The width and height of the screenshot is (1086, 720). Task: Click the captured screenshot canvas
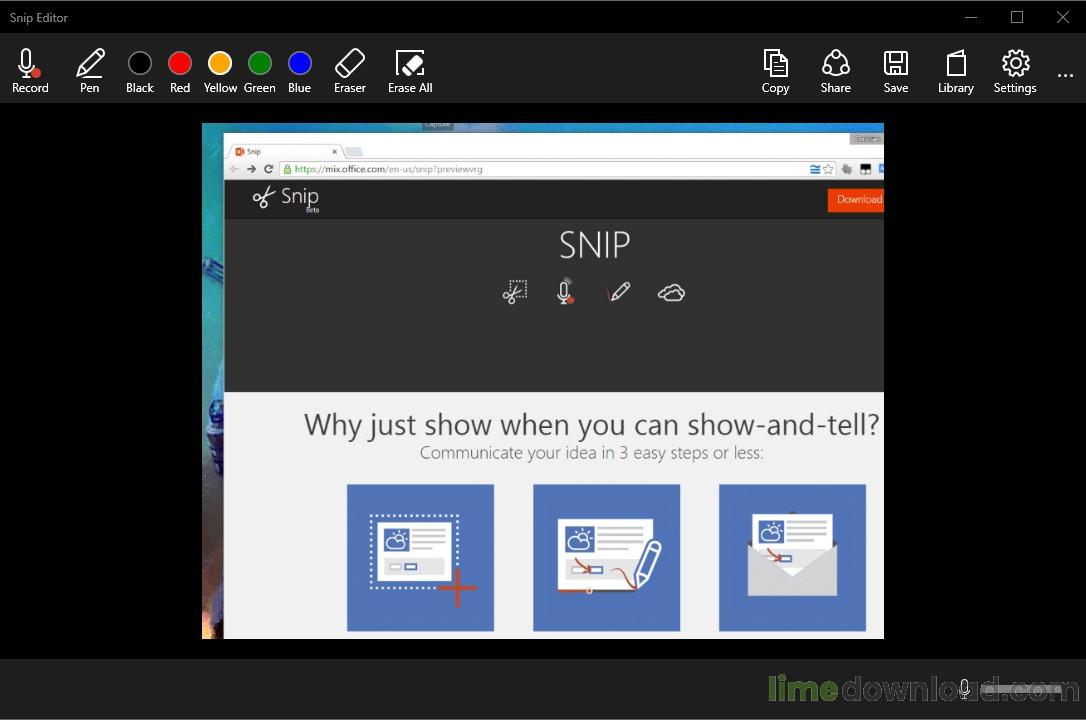[542, 381]
